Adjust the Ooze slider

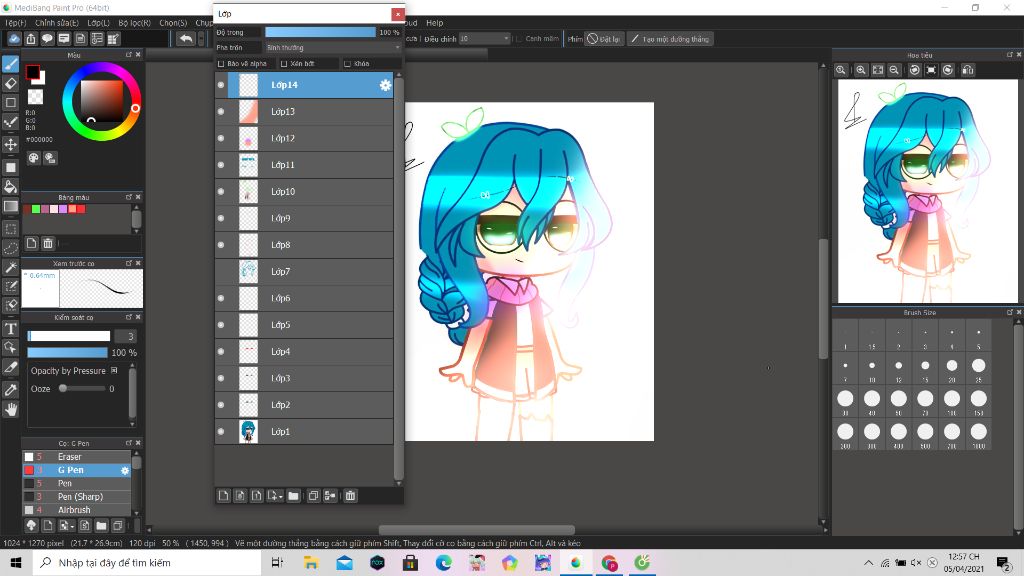click(x=82, y=389)
